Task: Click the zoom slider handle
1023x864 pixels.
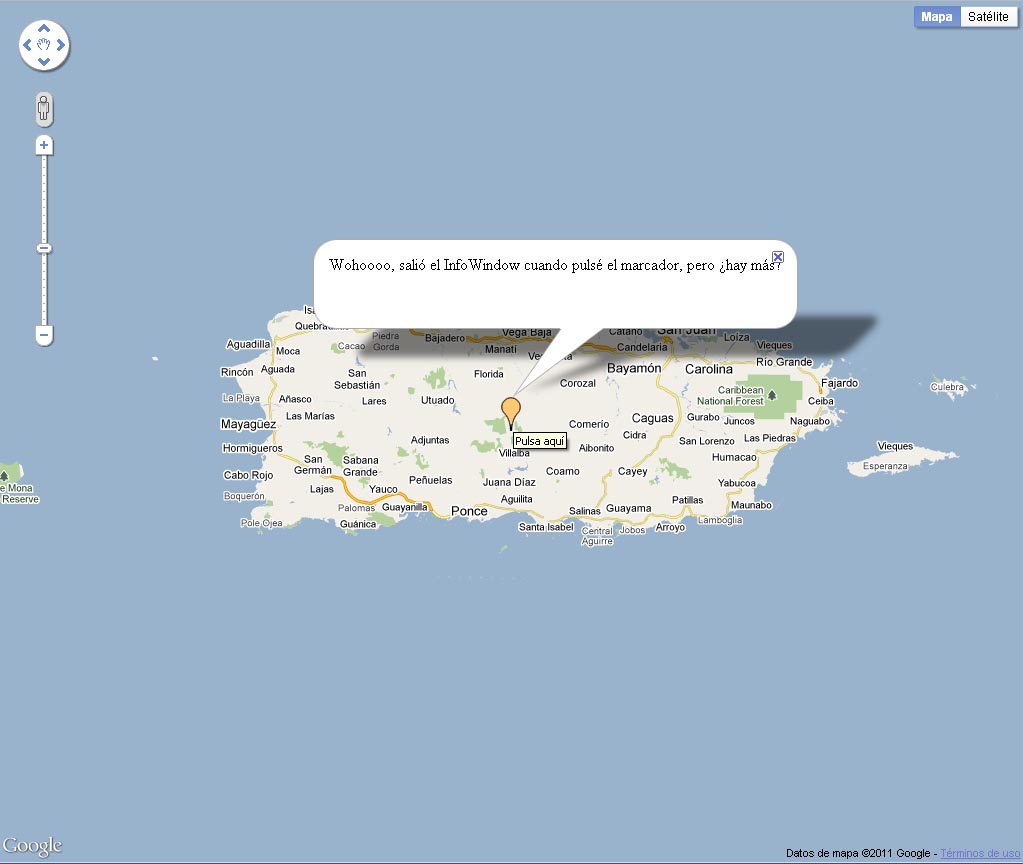Action: 44,248
